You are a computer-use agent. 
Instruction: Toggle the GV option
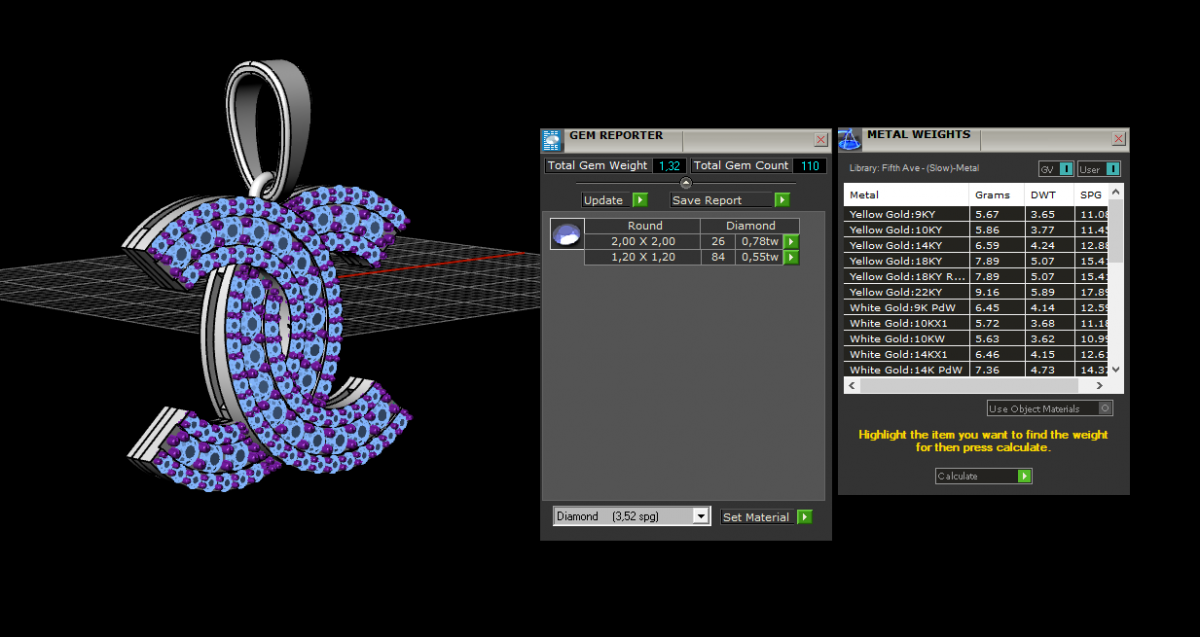click(1066, 169)
